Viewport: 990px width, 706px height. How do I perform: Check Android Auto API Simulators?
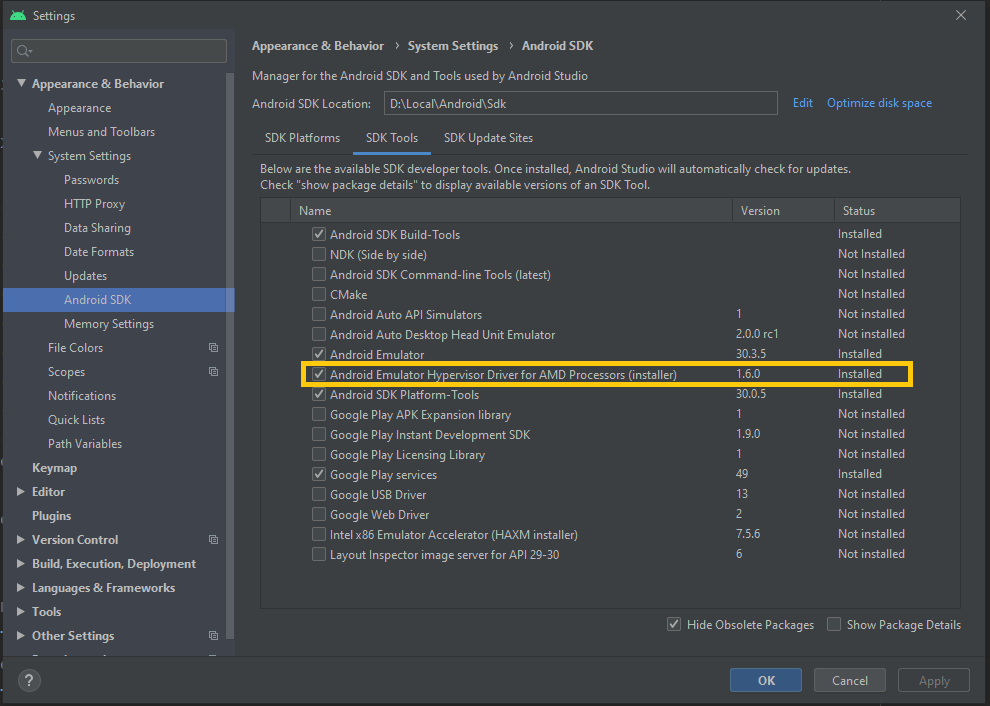tap(319, 314)
